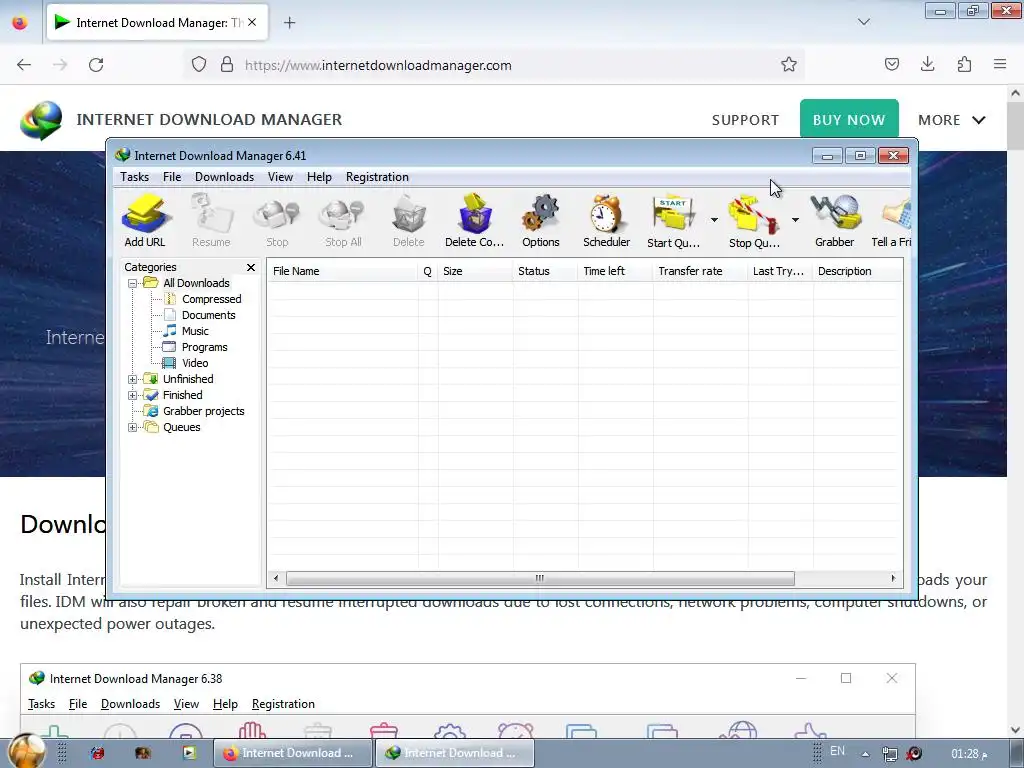The image size is (1024, 768).
Task: Sort by Transfer rate column header
Action: [700, 271]
